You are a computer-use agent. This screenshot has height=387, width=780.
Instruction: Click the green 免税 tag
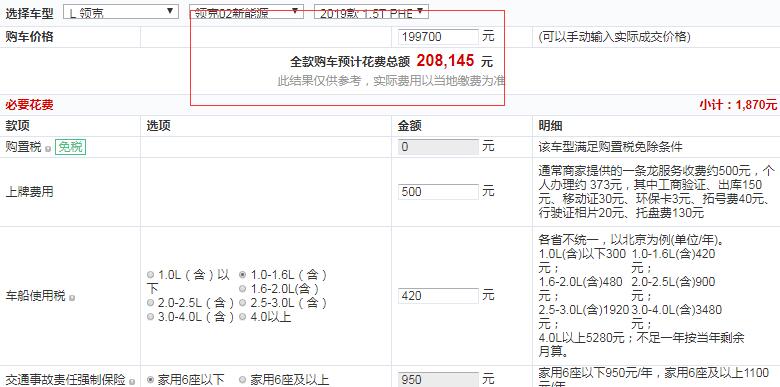[x=71, y=147]
